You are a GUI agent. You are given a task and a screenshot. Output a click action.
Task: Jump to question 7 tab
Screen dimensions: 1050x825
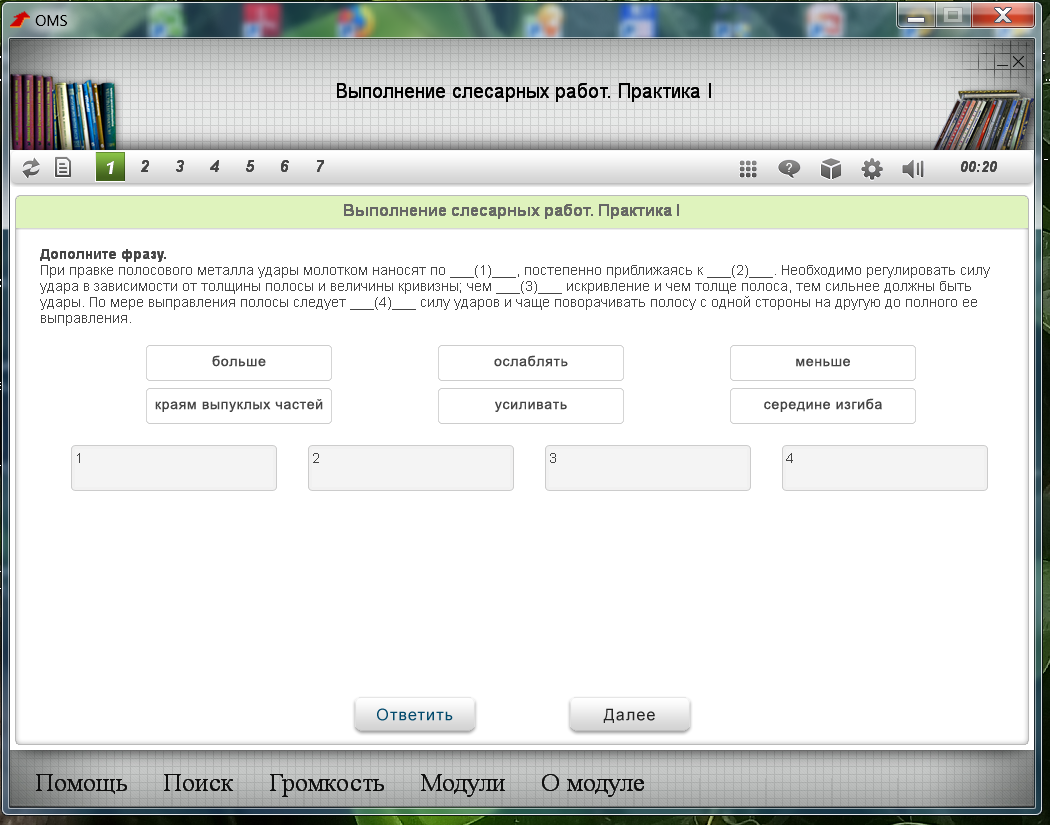320,167
